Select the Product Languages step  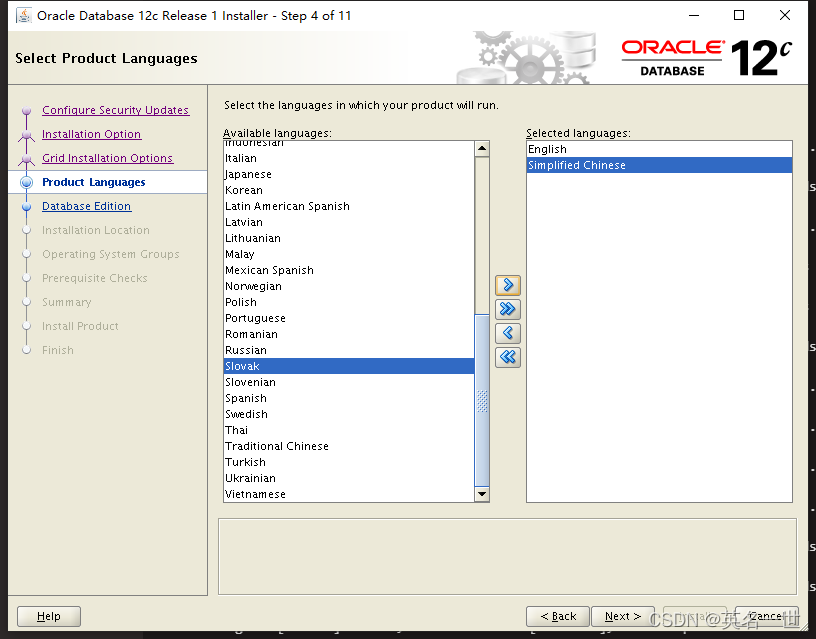coord(94,182)
